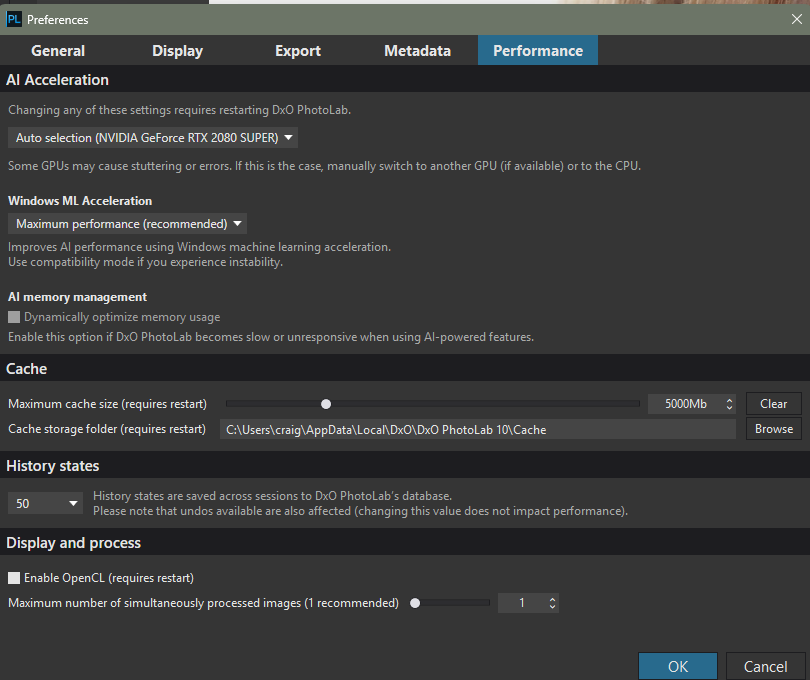Clear the cache with Clear button
This screenshot has height=680, width=810.
773,404
